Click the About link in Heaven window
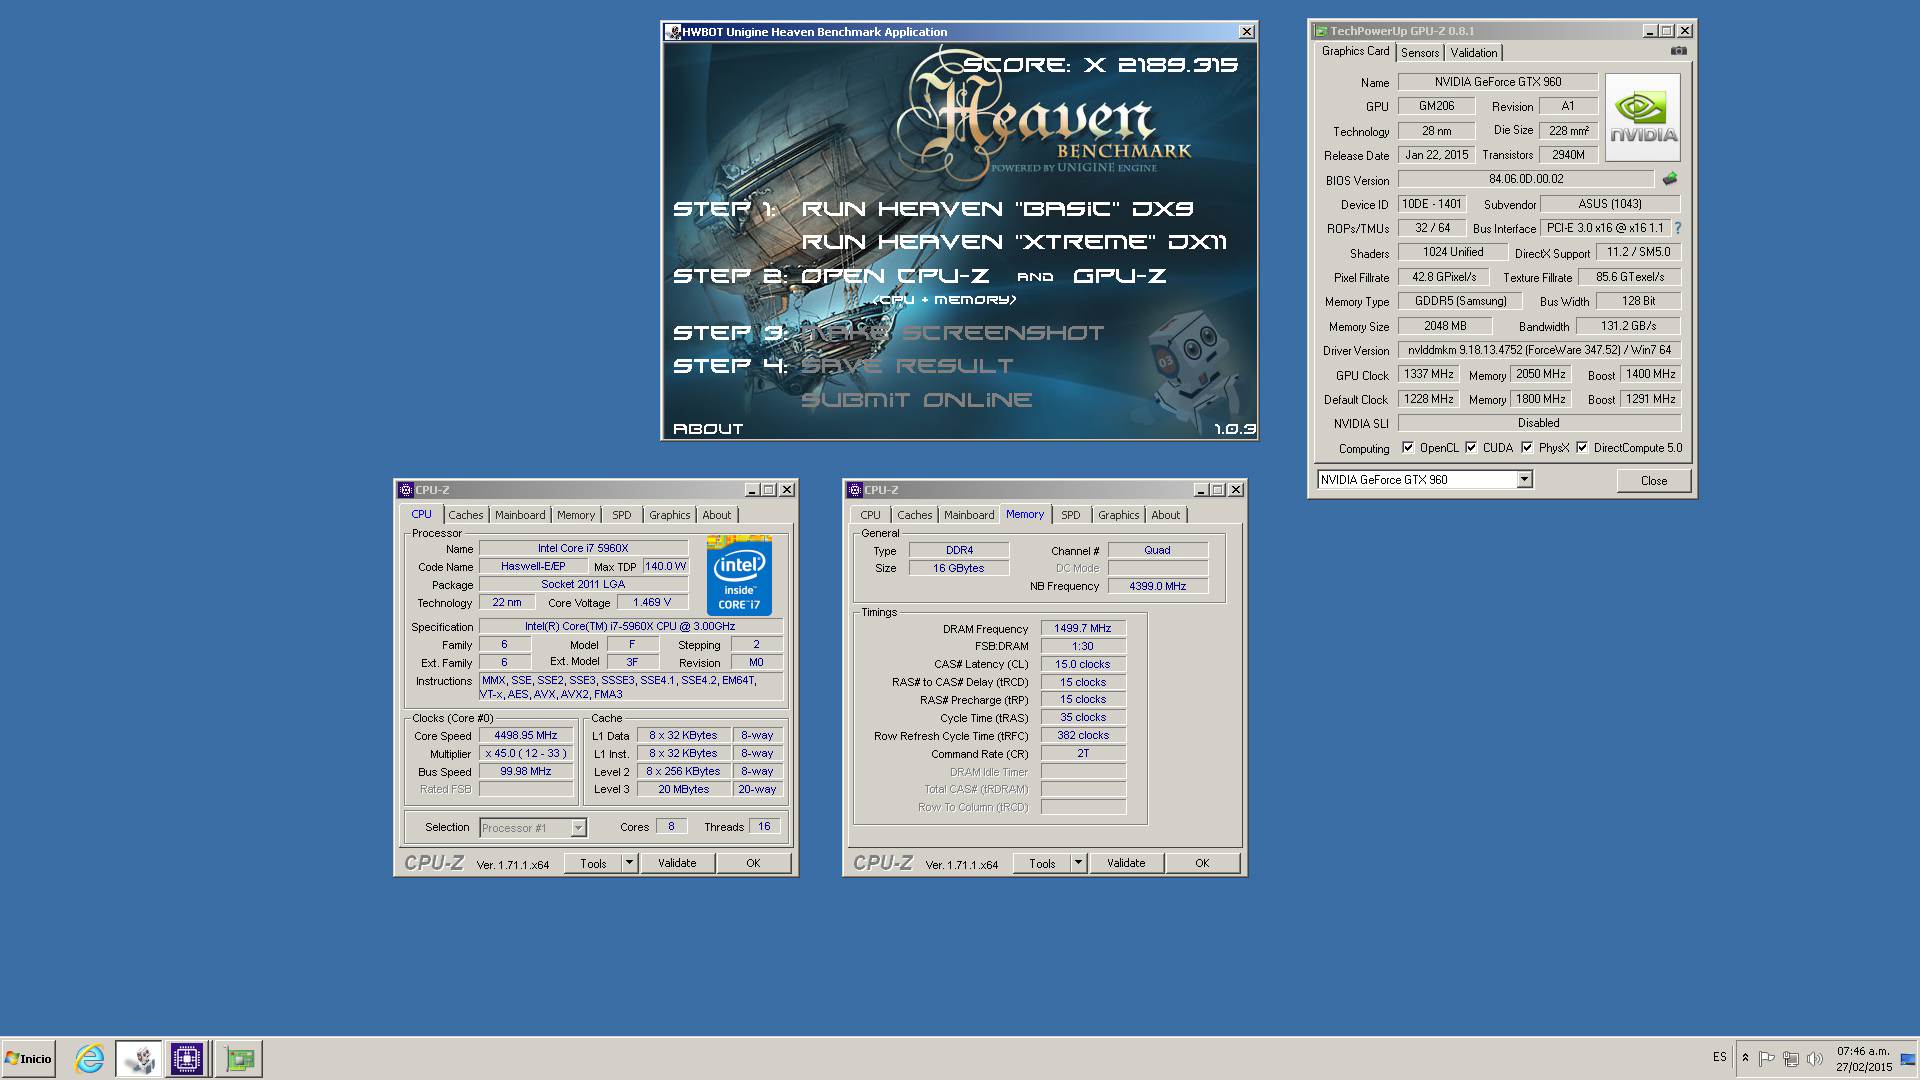The width and height of the screenshot is (1920, 1080). click(708, 429)
